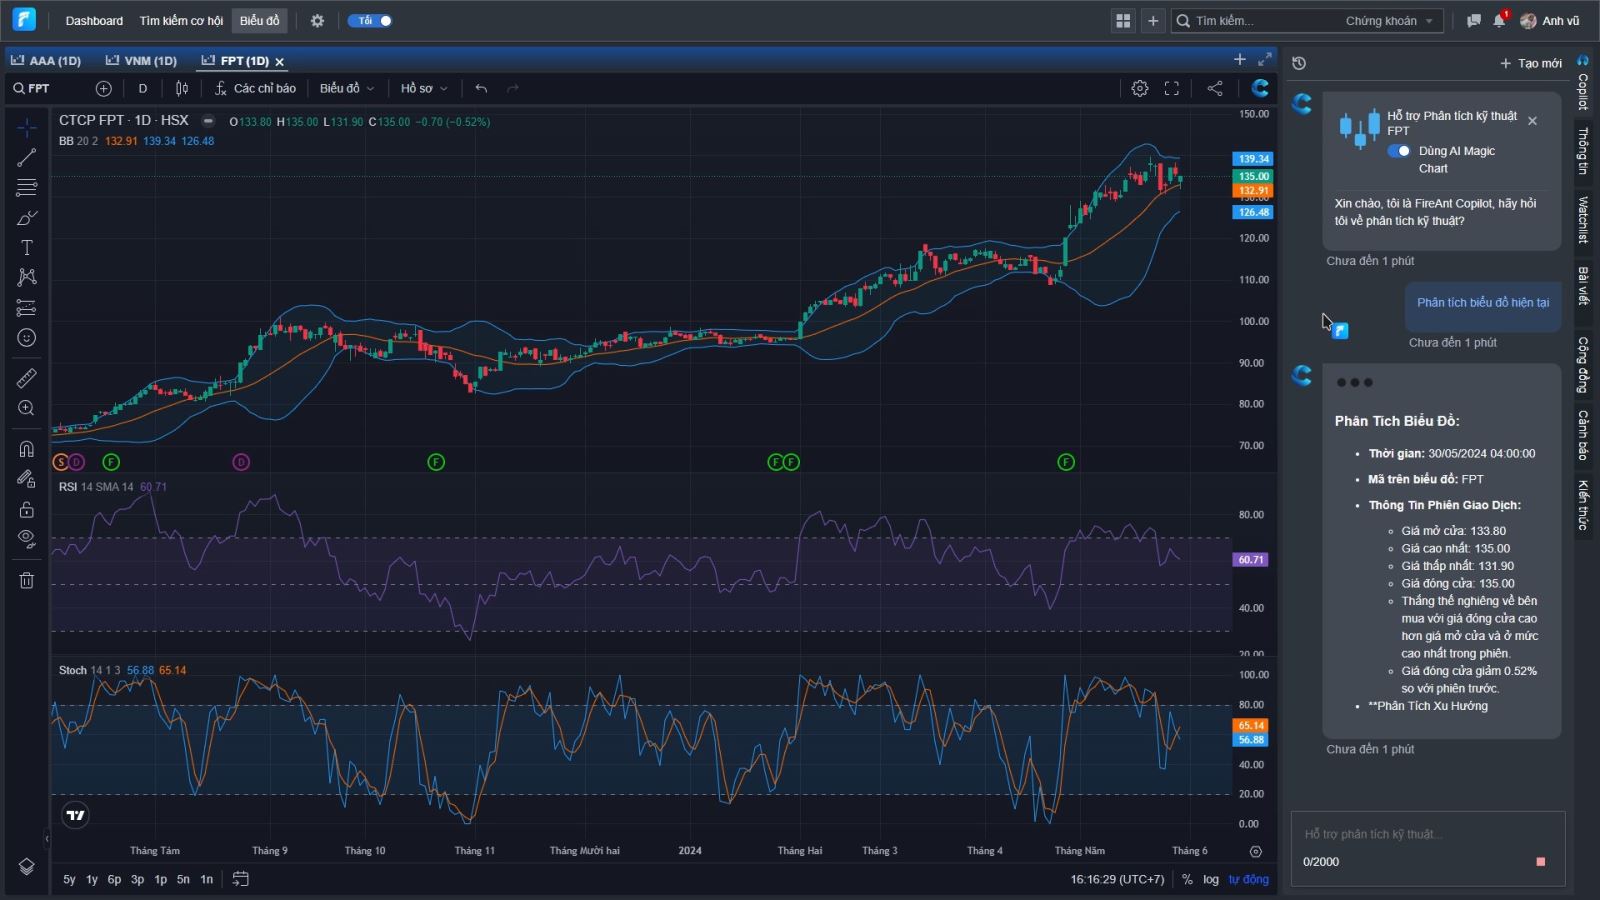Click the share chart icon
The height and width of the screenshot is (900, 1600).
pyautogui.click(x=1215, y=88)
